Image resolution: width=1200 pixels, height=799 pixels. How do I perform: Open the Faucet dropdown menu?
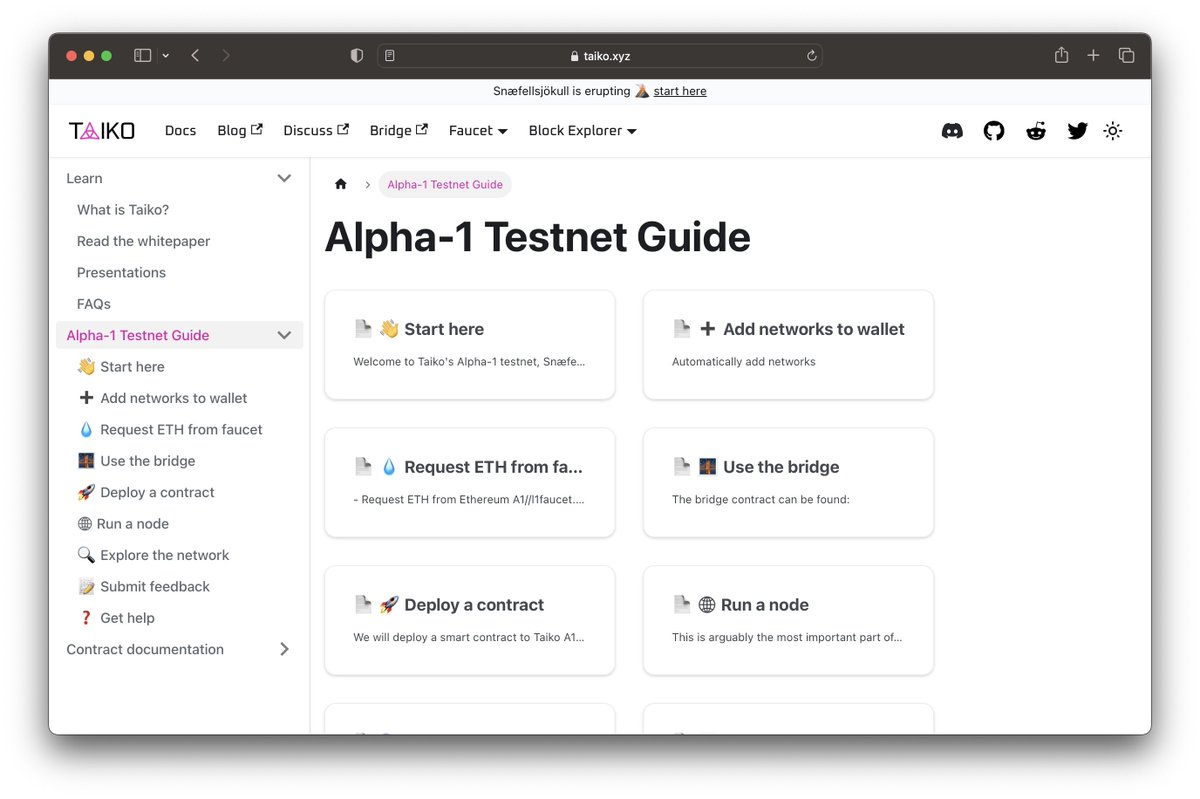(x=478, y=131)
